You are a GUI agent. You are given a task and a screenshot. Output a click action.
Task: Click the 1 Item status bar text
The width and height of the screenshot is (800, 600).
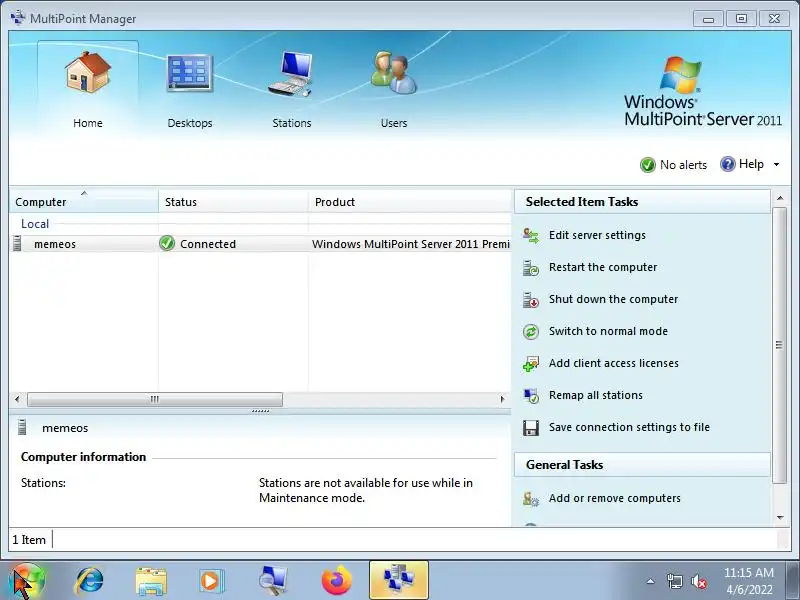coord(29,540)
